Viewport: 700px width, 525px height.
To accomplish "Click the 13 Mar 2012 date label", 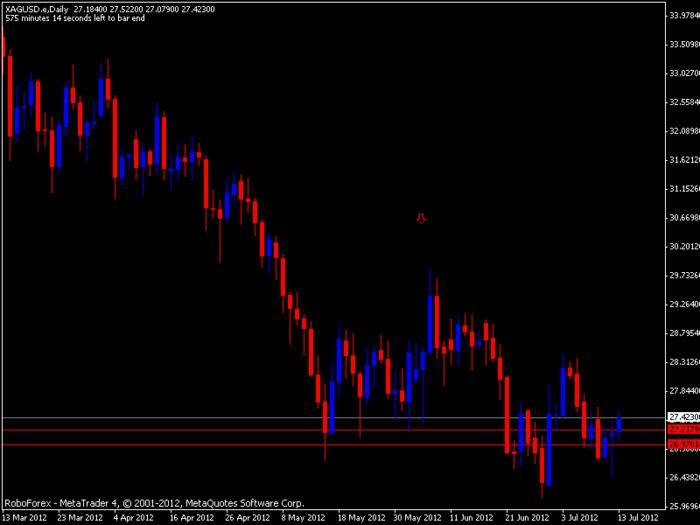I will [25, 518].
